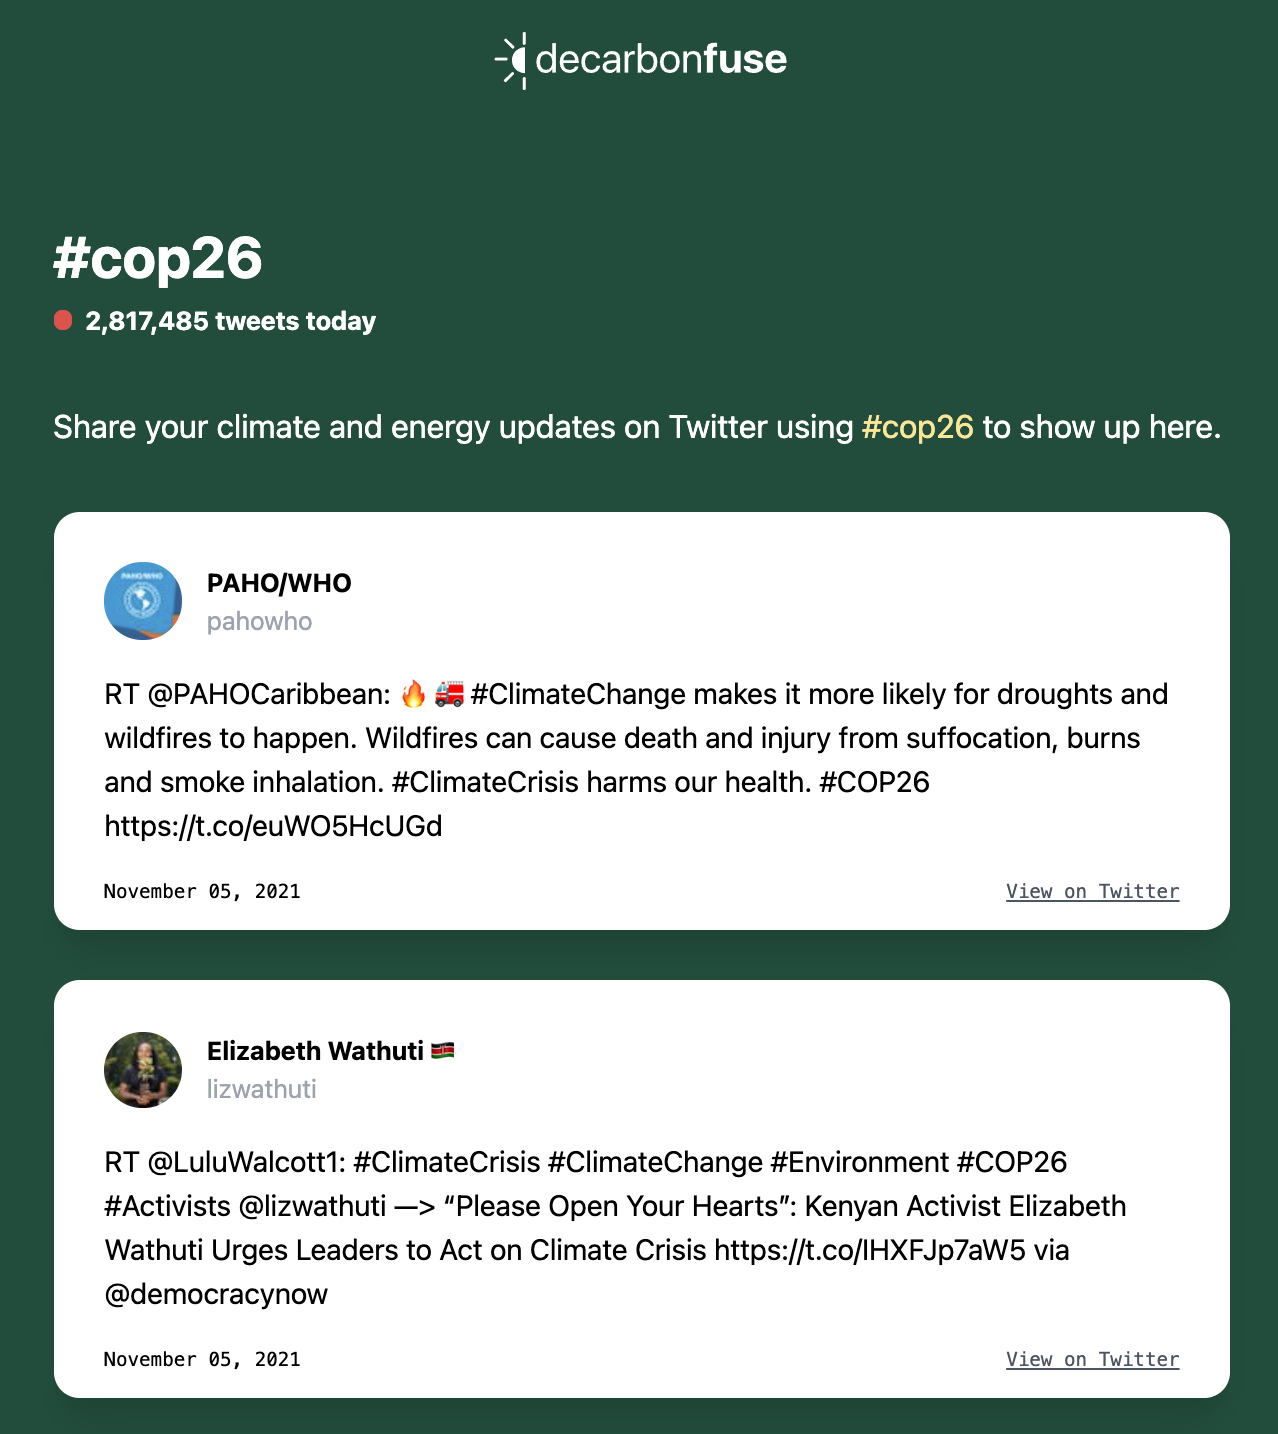Image resolution: width=1278 pixels, height=1434 pixels.
Task: Click Elizabeth Wathuti's profile avatar
Action: (143, 1069)
